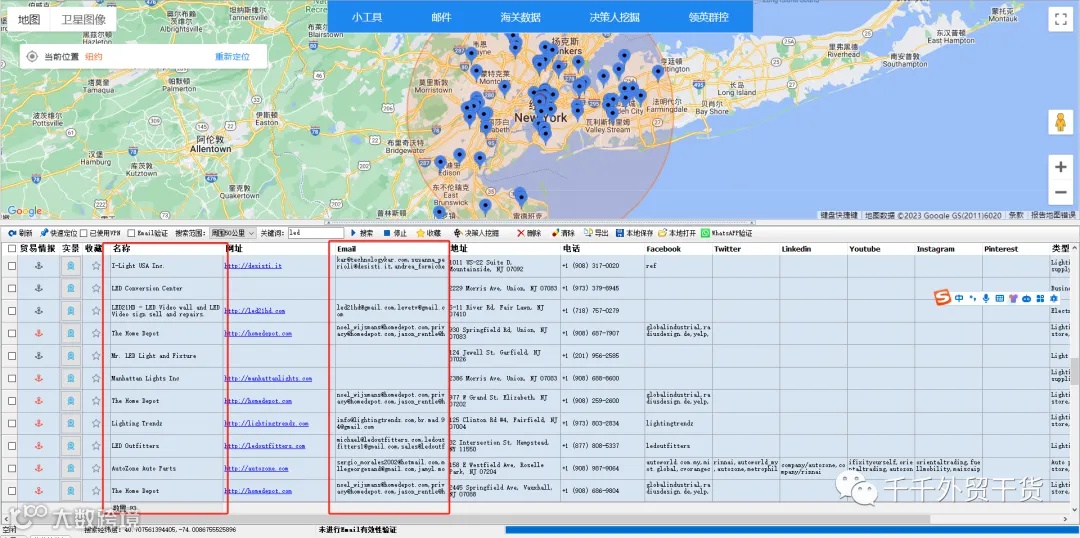Click the 本地保存 floppy disk icon
The image size is (1080, 538).
pos(620,234)
